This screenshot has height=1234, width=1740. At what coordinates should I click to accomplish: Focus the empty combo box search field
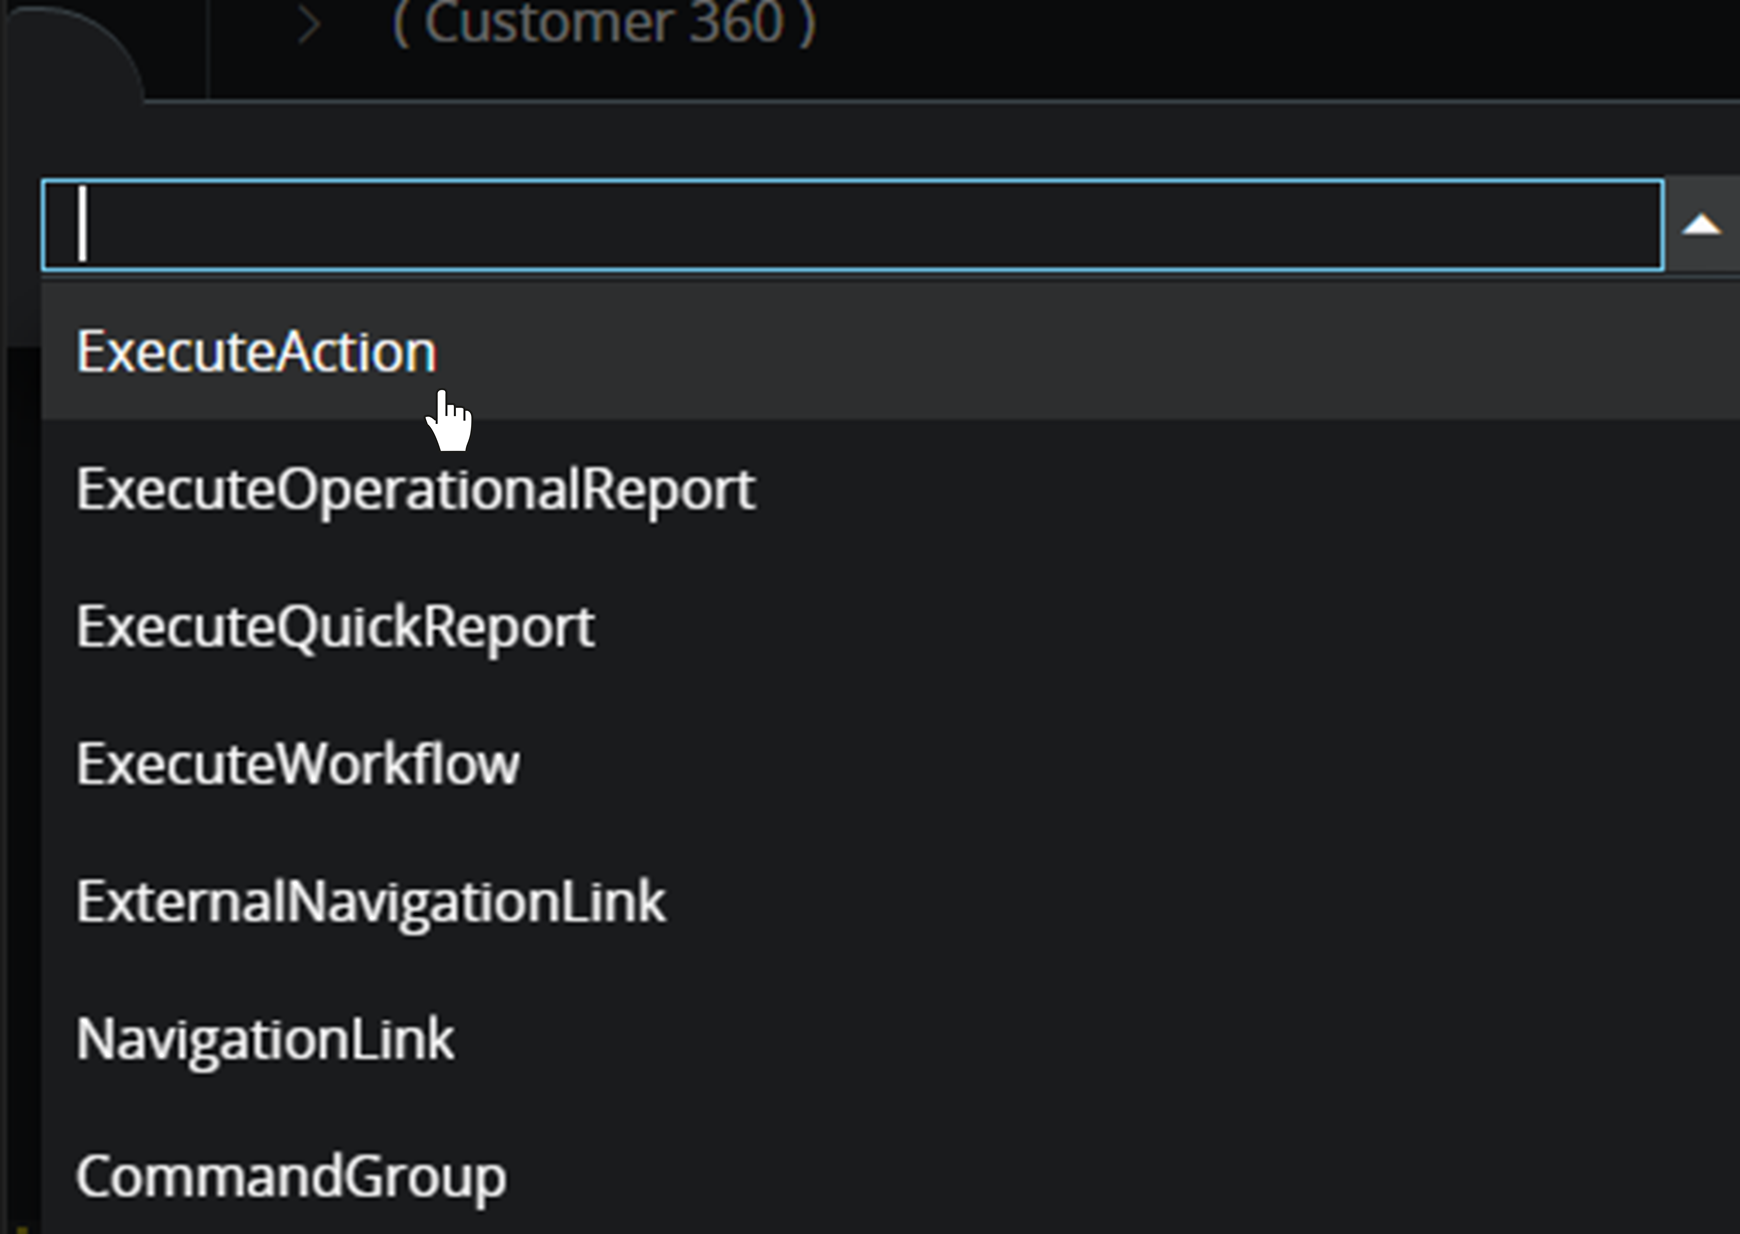click(850, 226)
